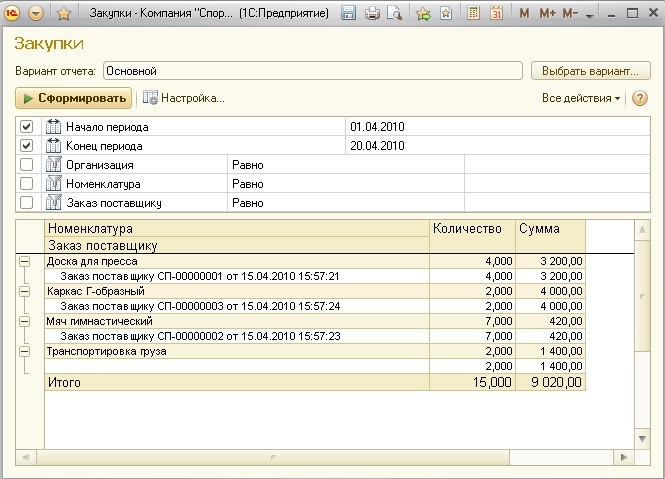
Task: Open Настройка report settings
Action: 184,98
